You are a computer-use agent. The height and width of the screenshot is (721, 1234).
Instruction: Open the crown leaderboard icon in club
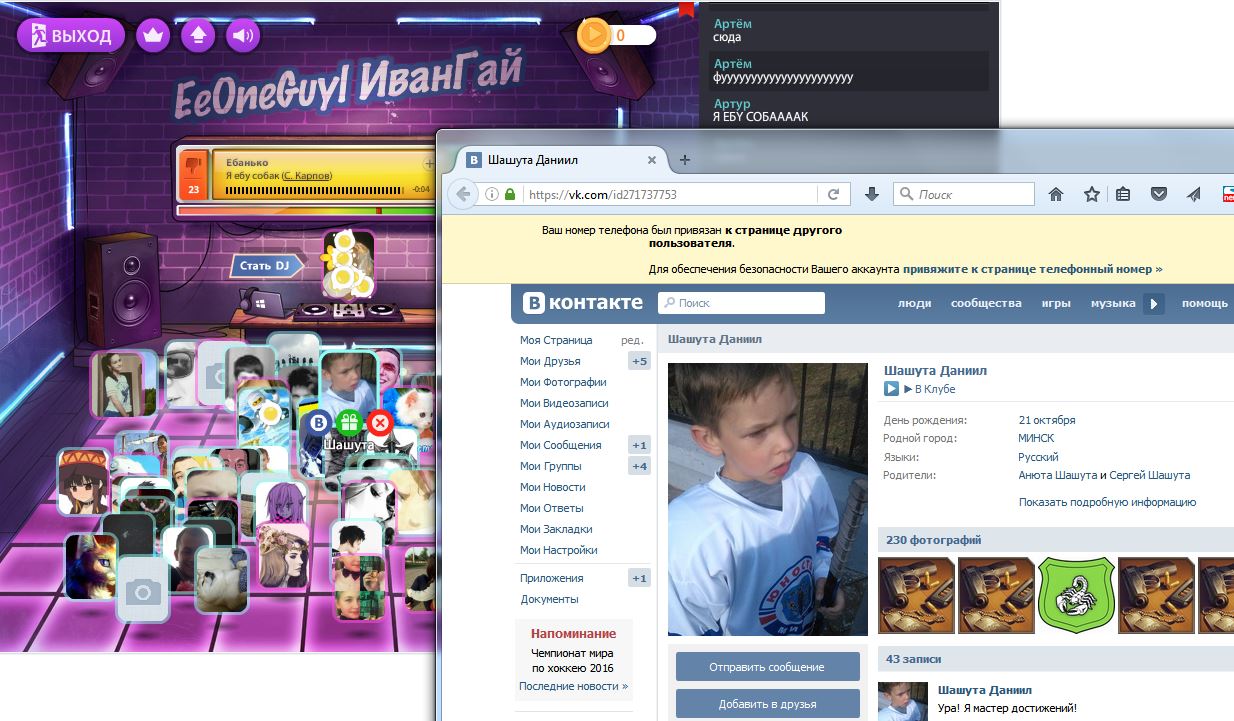pyautogui.click(x=153, y=36)
